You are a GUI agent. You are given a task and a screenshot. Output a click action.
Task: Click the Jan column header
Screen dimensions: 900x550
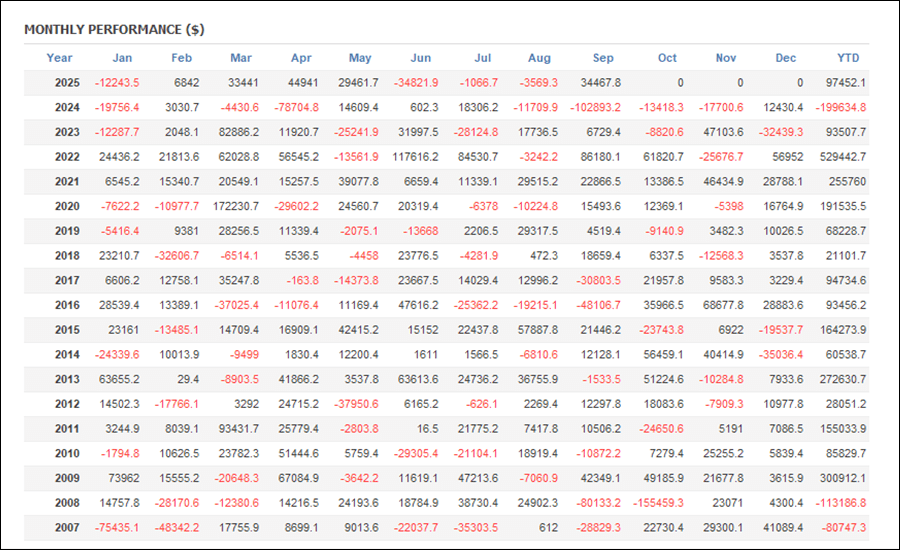[122, 58]
